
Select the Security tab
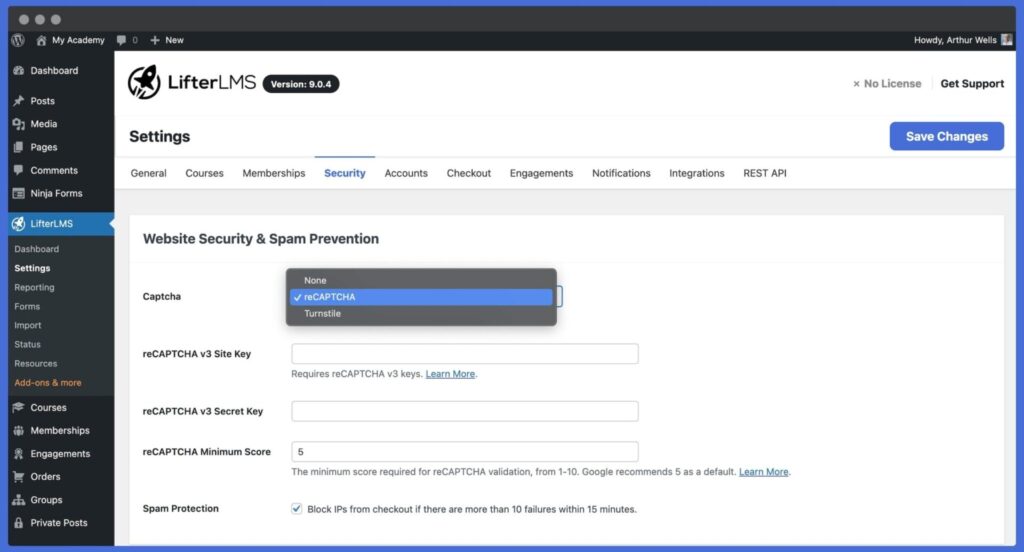pos(345,173)
